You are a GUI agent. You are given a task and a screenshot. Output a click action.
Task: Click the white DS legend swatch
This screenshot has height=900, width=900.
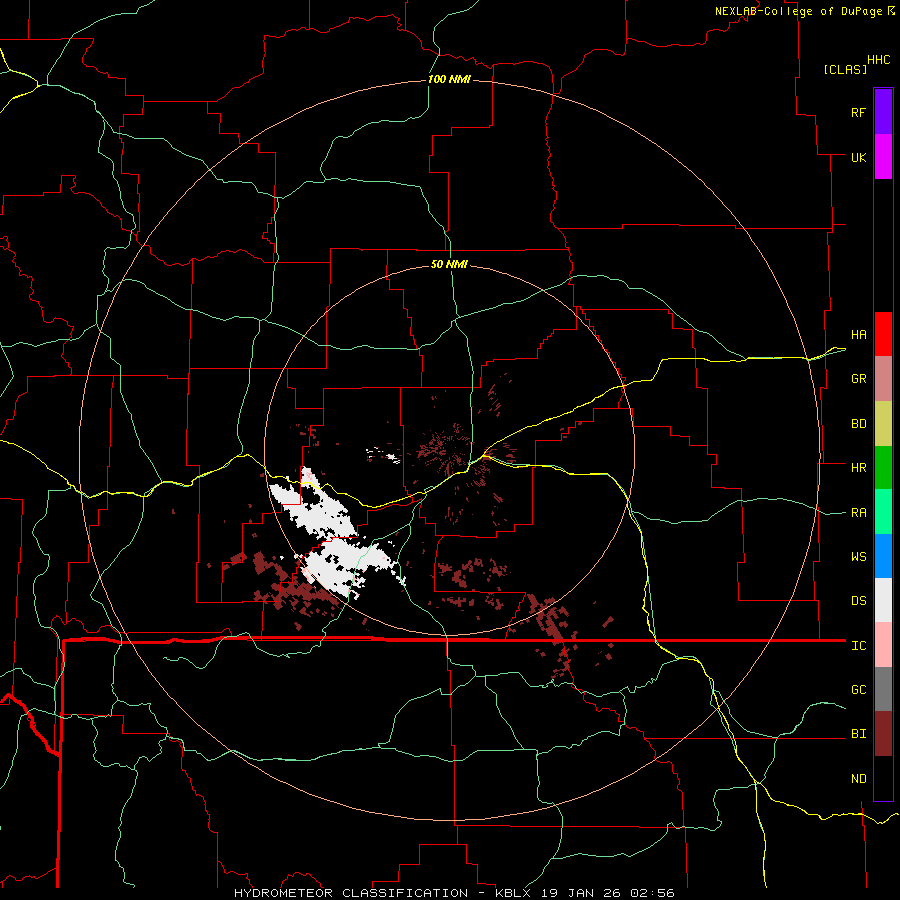(883, 600)
